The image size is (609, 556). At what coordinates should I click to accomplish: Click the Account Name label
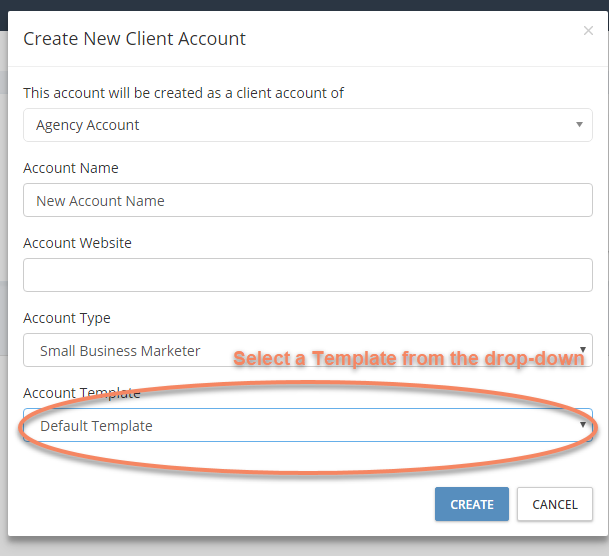(71, 168)
